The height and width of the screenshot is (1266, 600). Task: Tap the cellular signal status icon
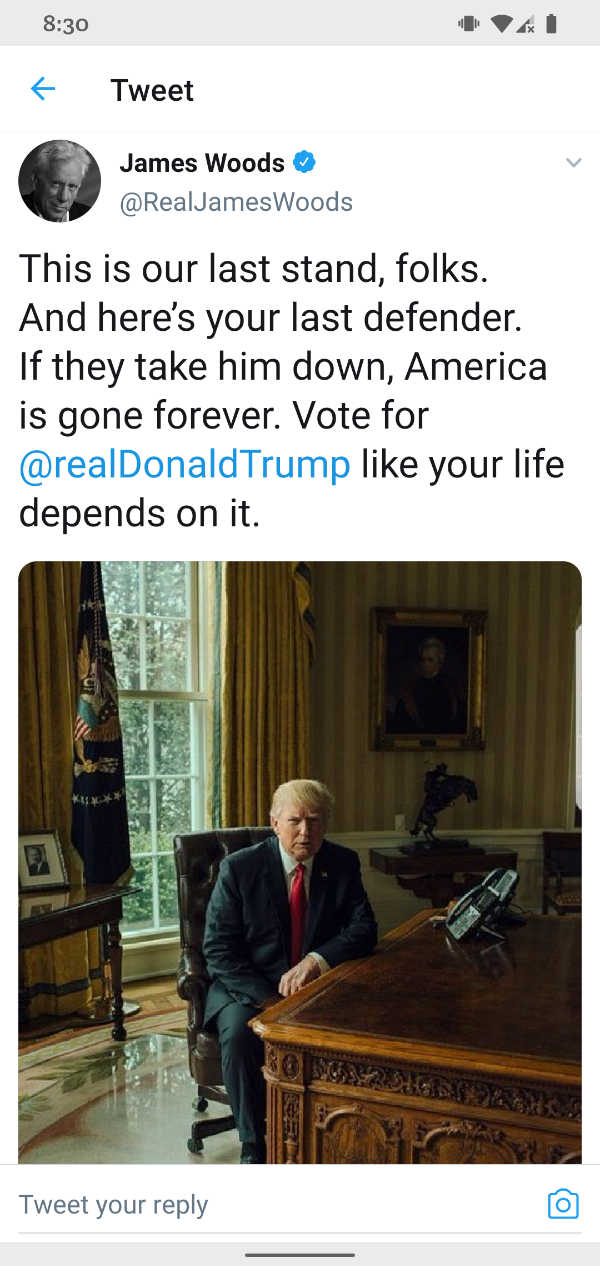(524, 24)
